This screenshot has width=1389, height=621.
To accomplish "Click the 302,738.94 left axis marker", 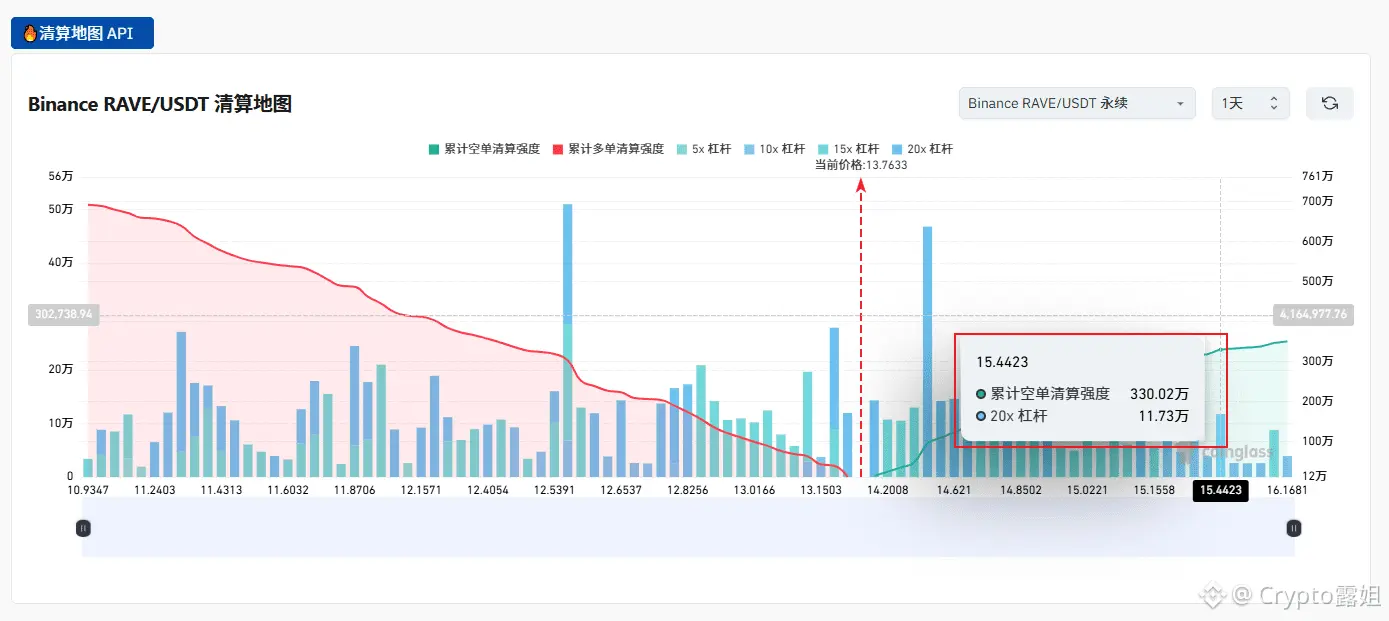I will (x=63, y=314).
